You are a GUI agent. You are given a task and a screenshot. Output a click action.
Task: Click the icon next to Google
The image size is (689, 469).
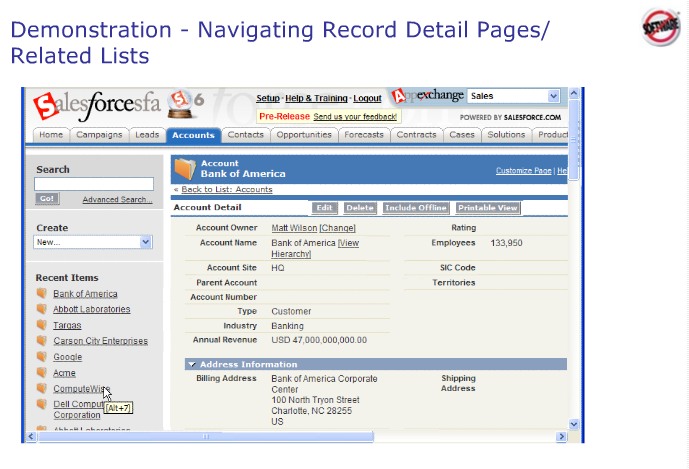tap(42, 357)
